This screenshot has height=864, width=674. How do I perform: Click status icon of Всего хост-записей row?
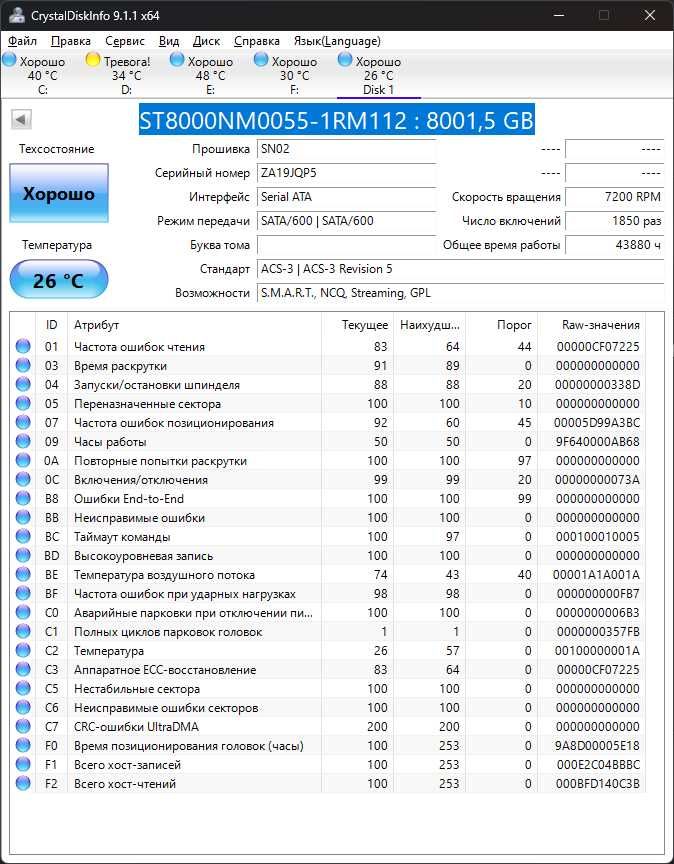click(23, 765)
